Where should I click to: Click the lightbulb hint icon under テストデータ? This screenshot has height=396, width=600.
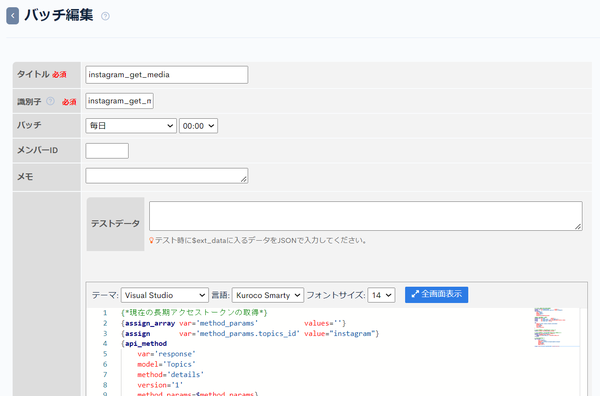click(152, 240)
